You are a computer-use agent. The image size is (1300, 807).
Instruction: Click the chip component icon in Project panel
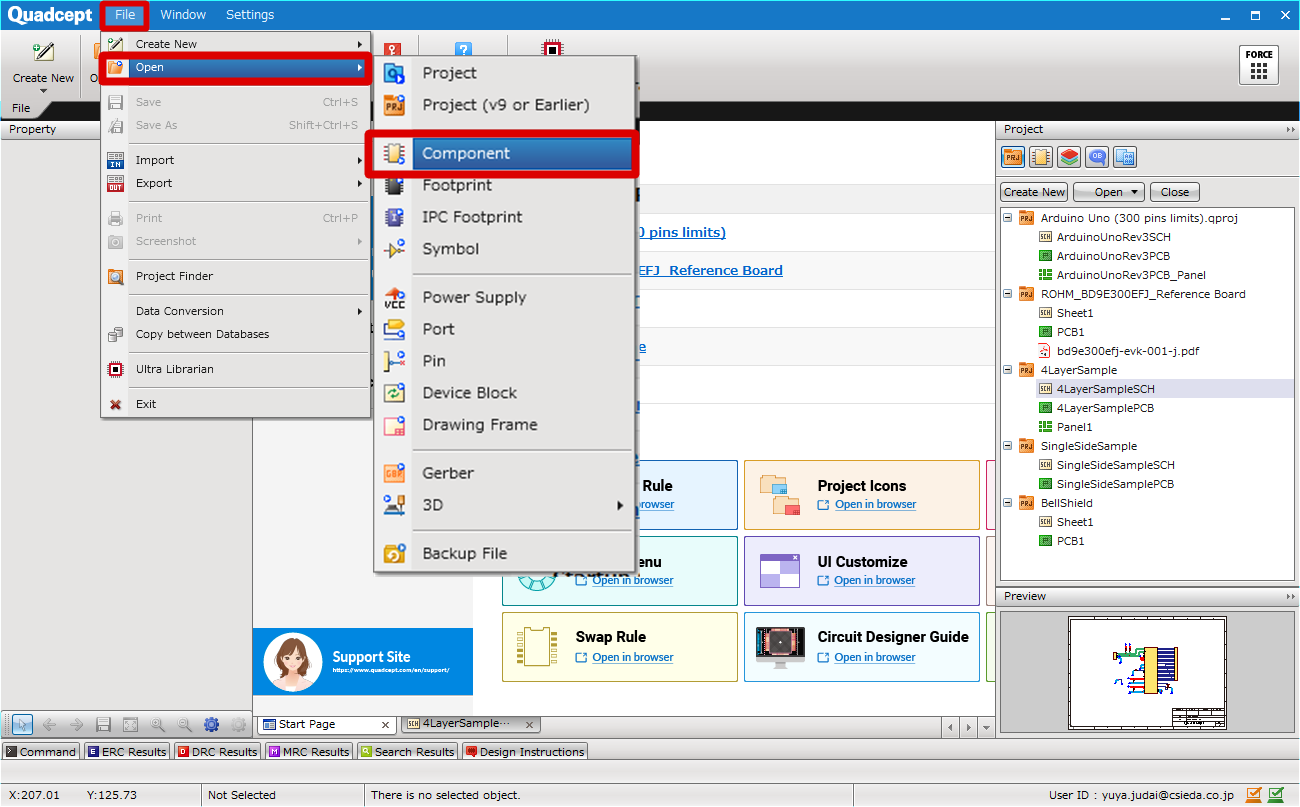(x=1041, y=157)
